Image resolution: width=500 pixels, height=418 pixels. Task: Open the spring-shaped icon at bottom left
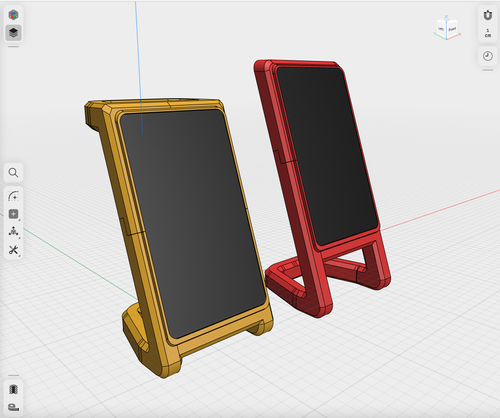13,389
